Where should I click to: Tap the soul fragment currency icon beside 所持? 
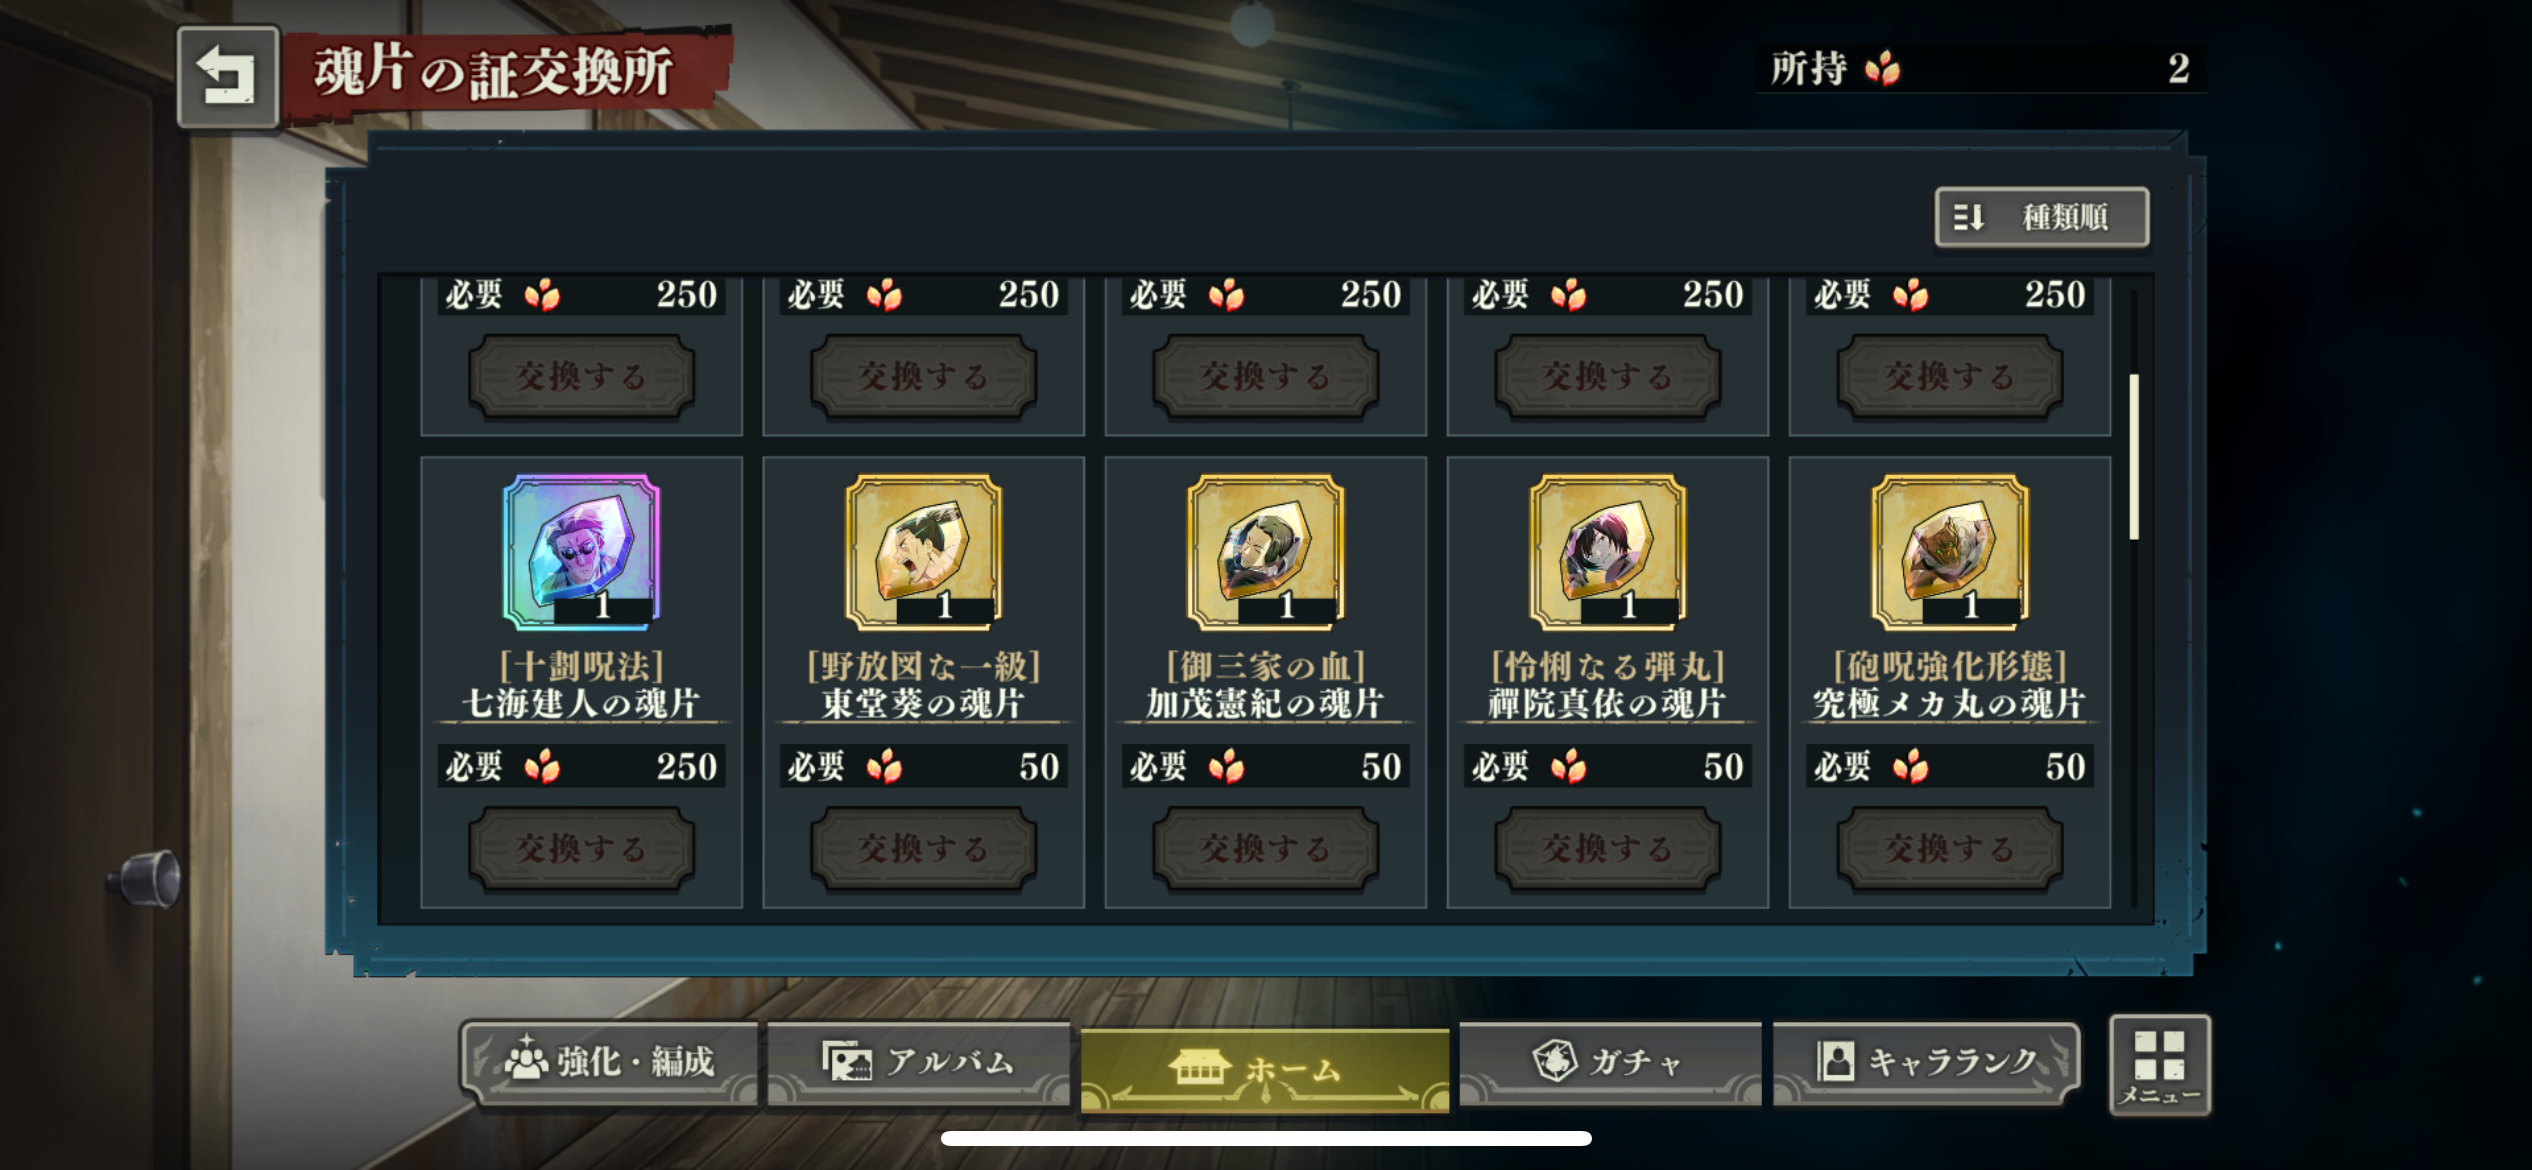pyautogui.click(x=1882, y=68)
